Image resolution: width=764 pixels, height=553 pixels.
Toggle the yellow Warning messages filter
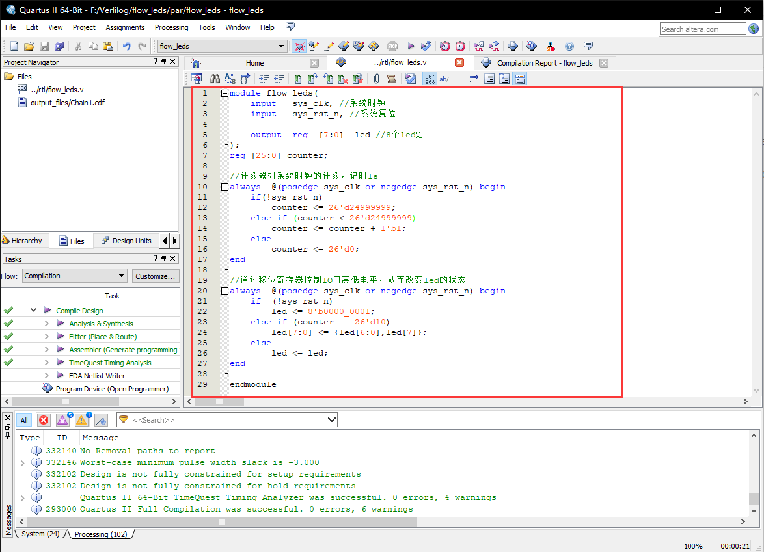82,420
